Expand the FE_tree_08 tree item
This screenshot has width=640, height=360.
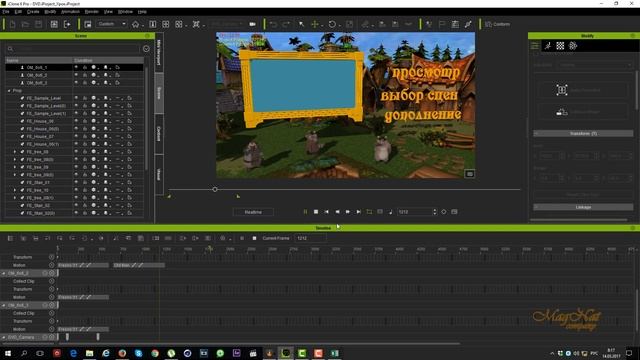15,152
